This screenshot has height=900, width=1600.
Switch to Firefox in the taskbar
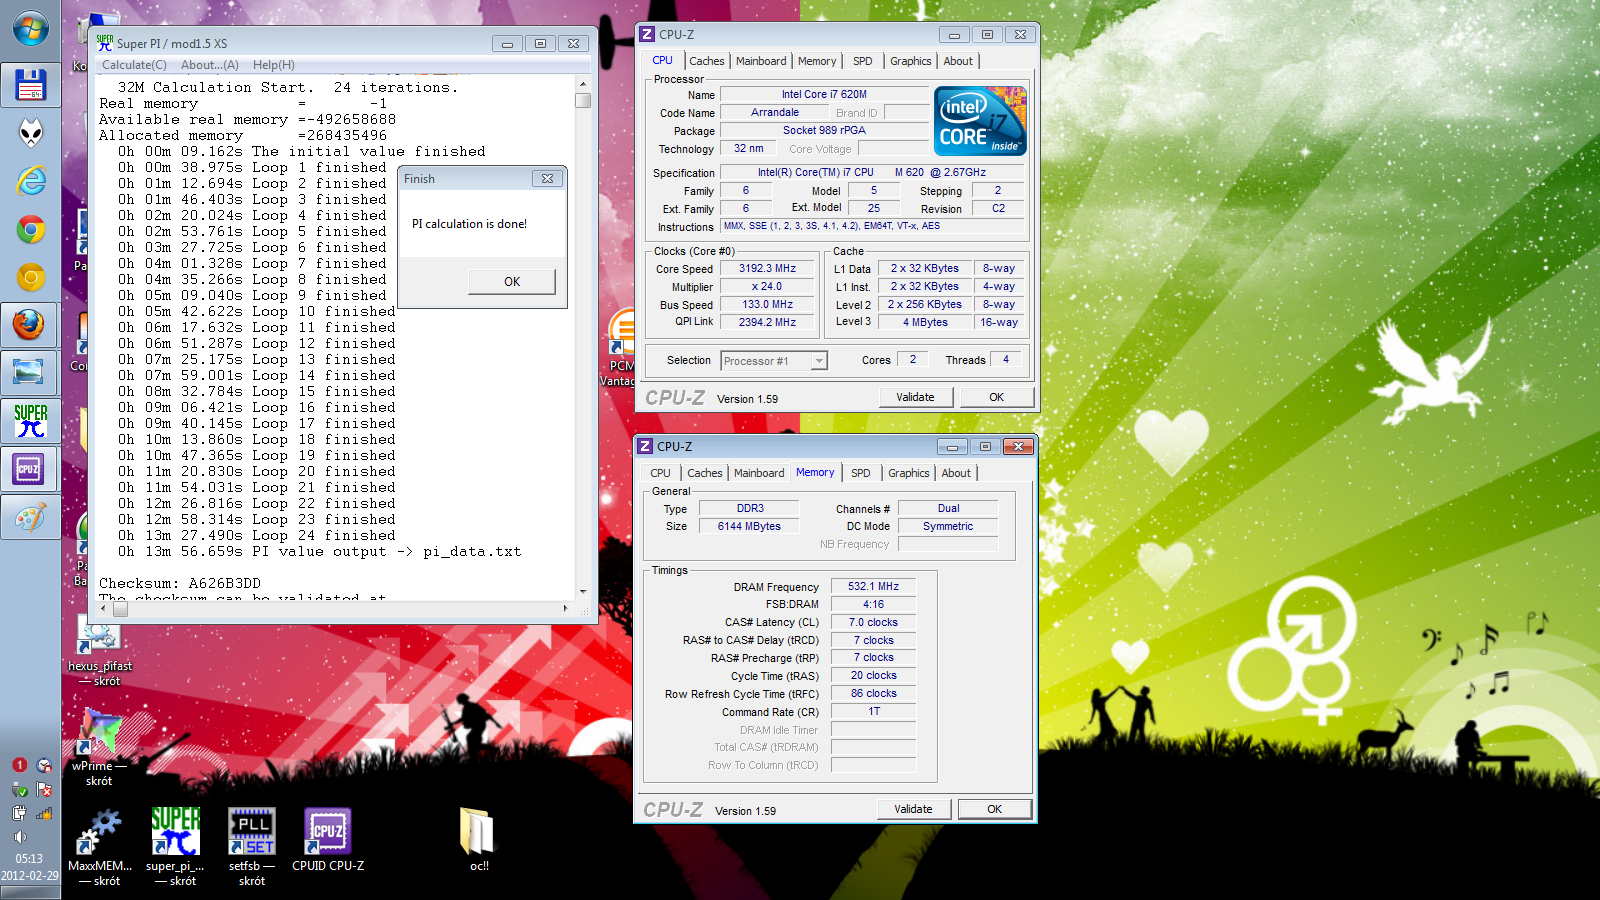click(x=30, y=325)
